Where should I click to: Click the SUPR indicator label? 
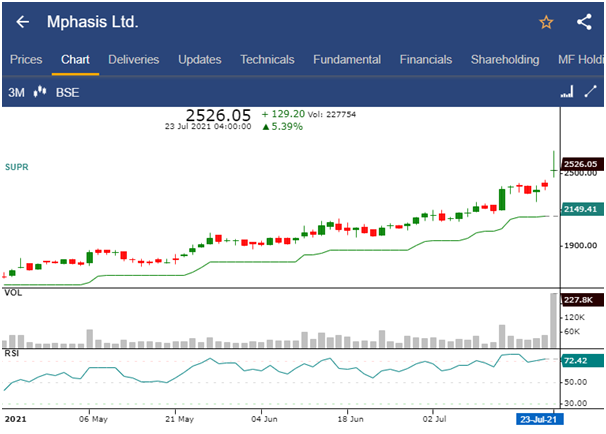pos(17,167)
